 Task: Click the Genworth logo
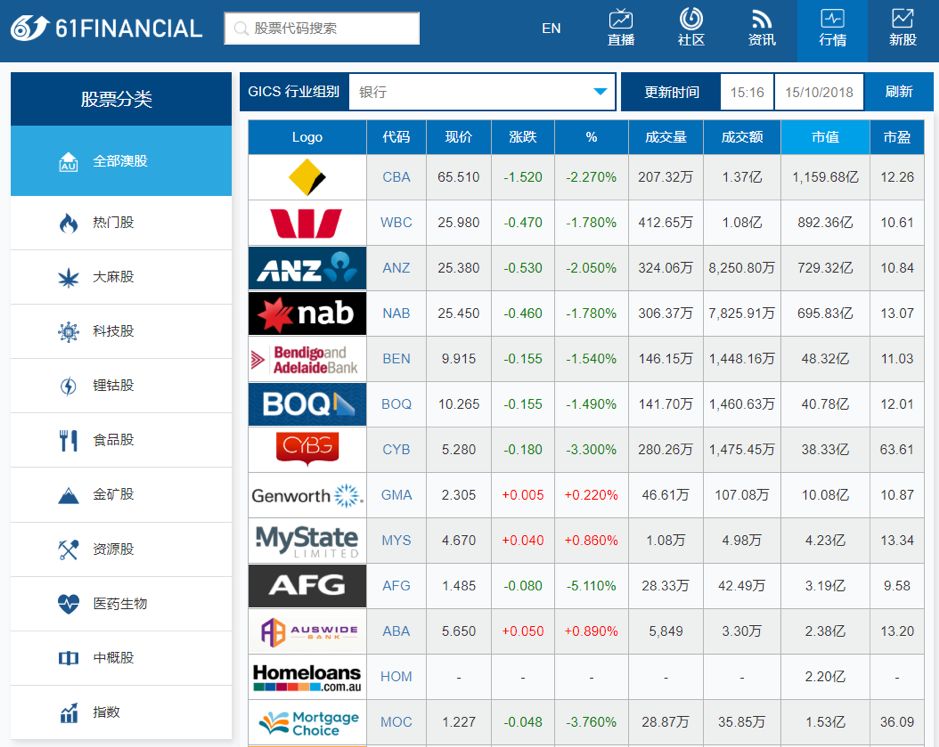tap(307, 495)
